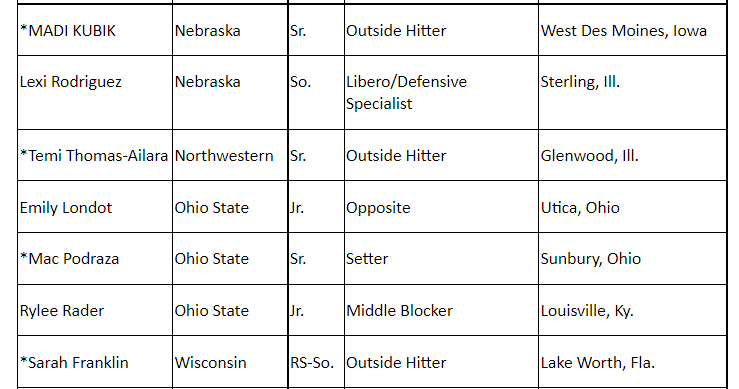Select the Emily Londot name cell
Screen dimensions: 739x389
[95, 207]
